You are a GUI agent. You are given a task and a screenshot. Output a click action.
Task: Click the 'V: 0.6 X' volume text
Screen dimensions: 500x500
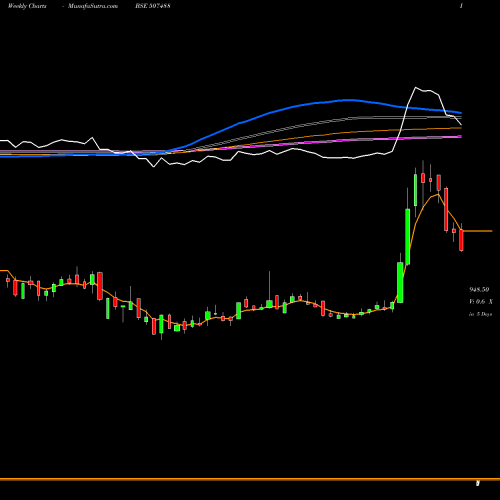pyautogui.click(x=481, y=302)
